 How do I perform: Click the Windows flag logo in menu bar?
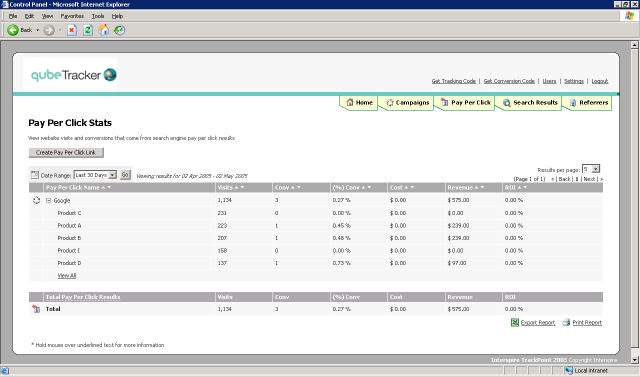[x=629, y=16]
